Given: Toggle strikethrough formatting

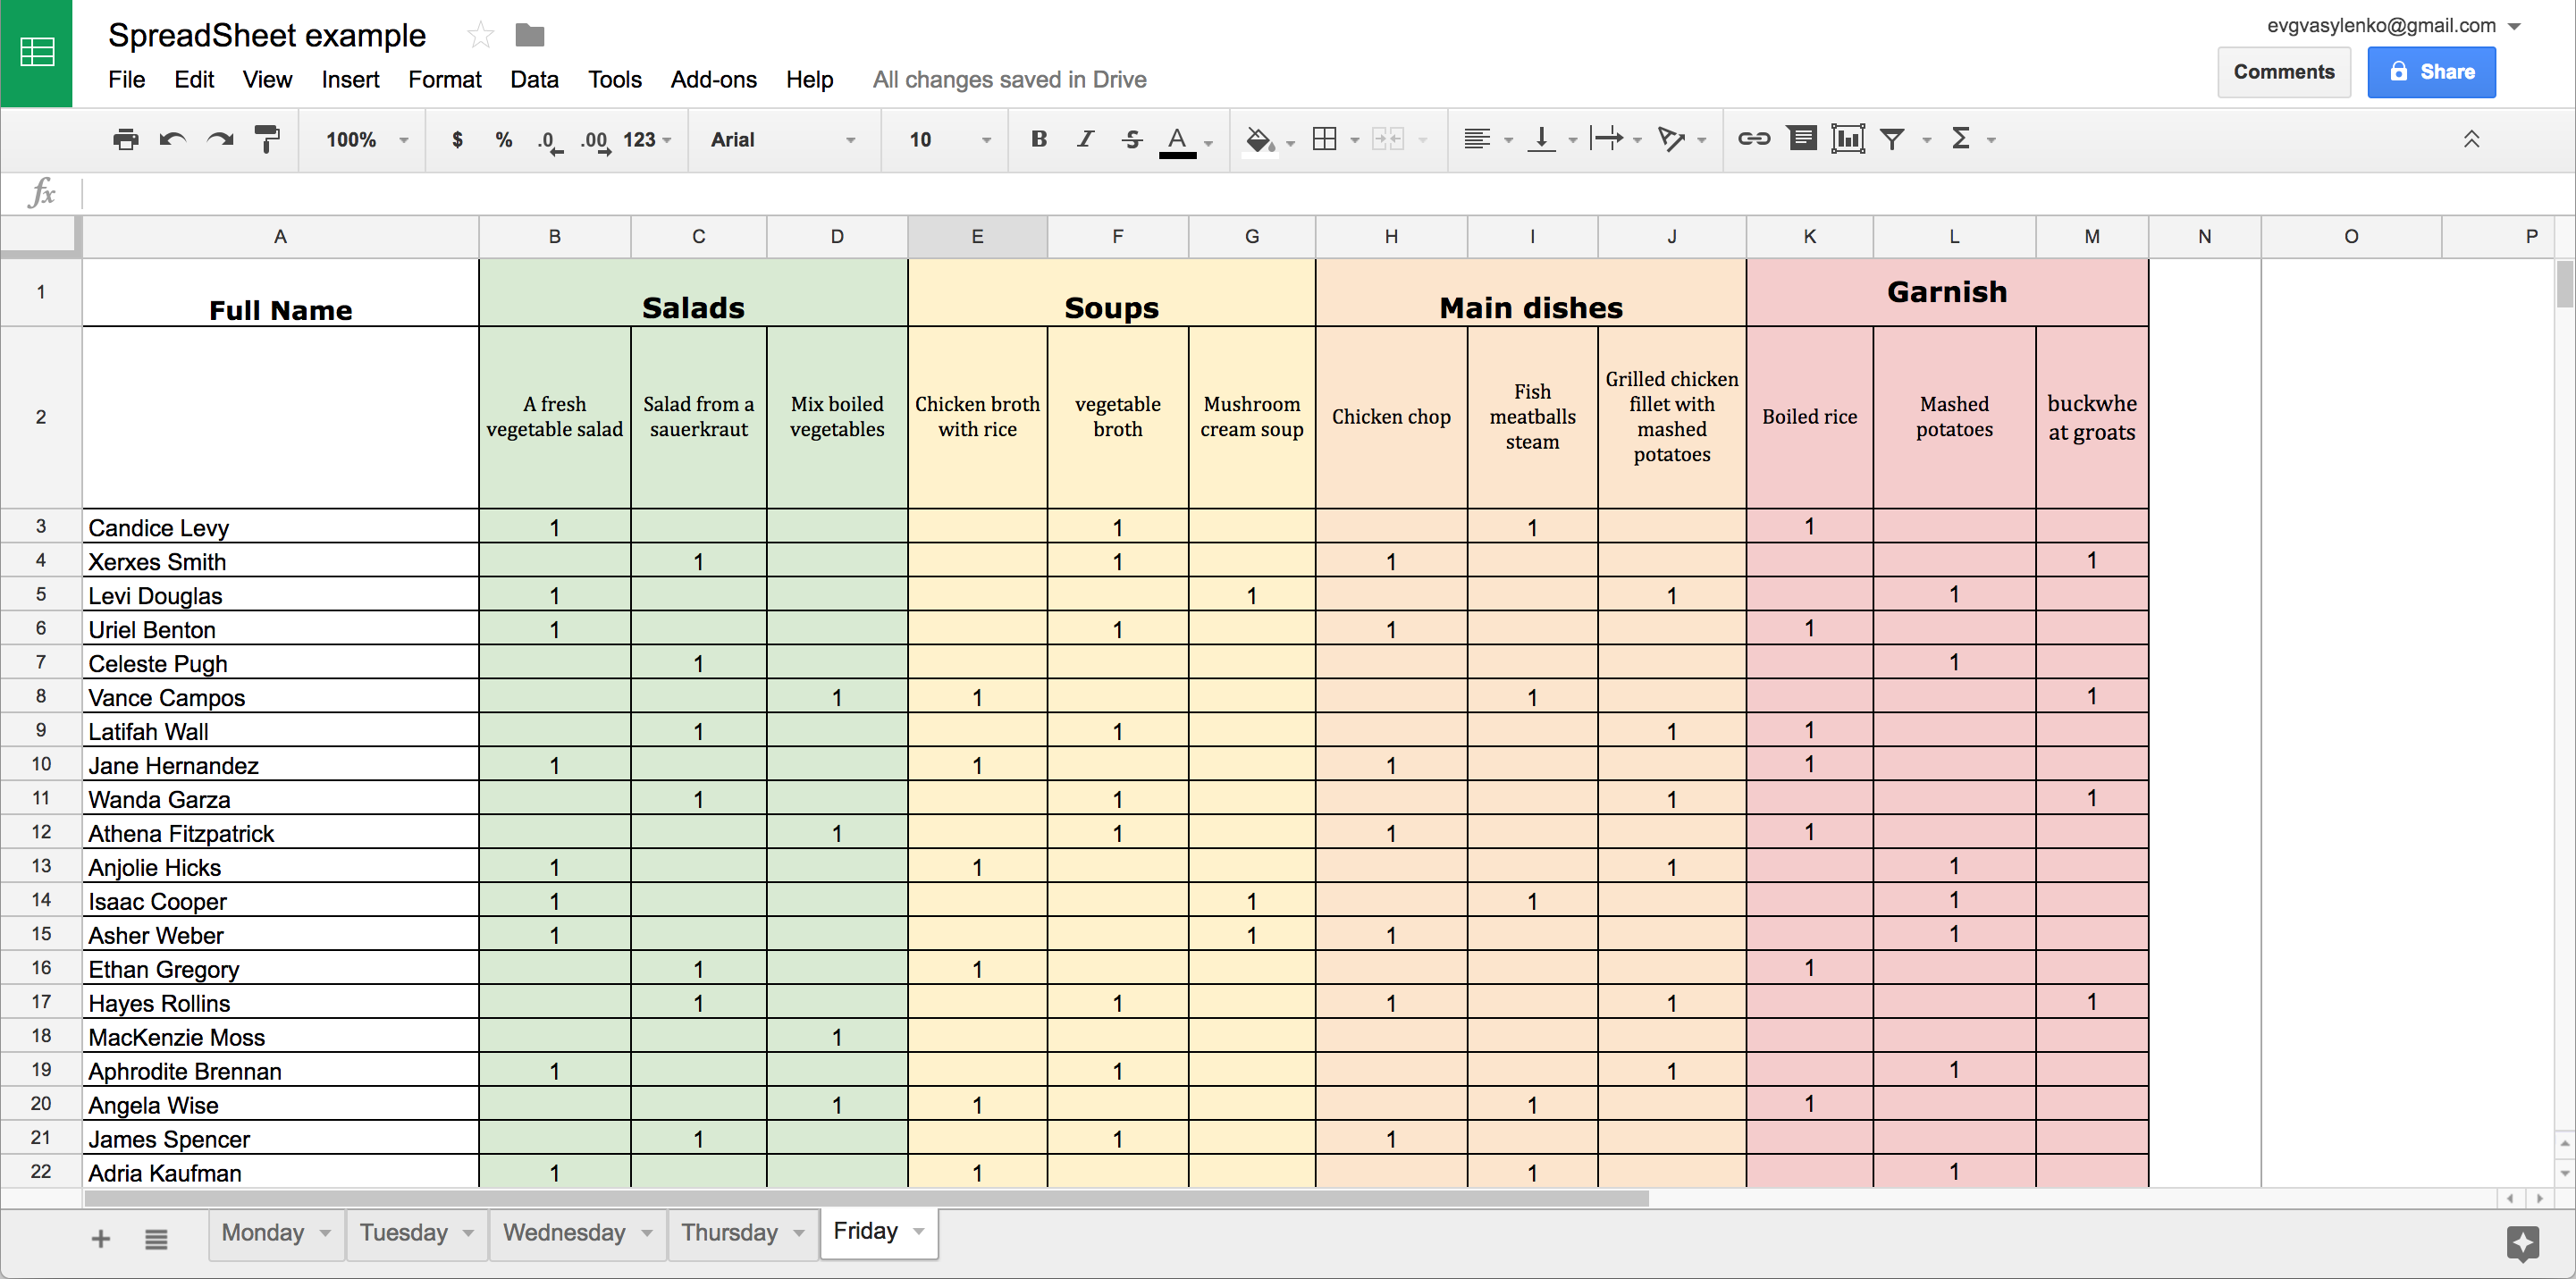Looking at the screenshot, I should click(x=1131, y=139).
